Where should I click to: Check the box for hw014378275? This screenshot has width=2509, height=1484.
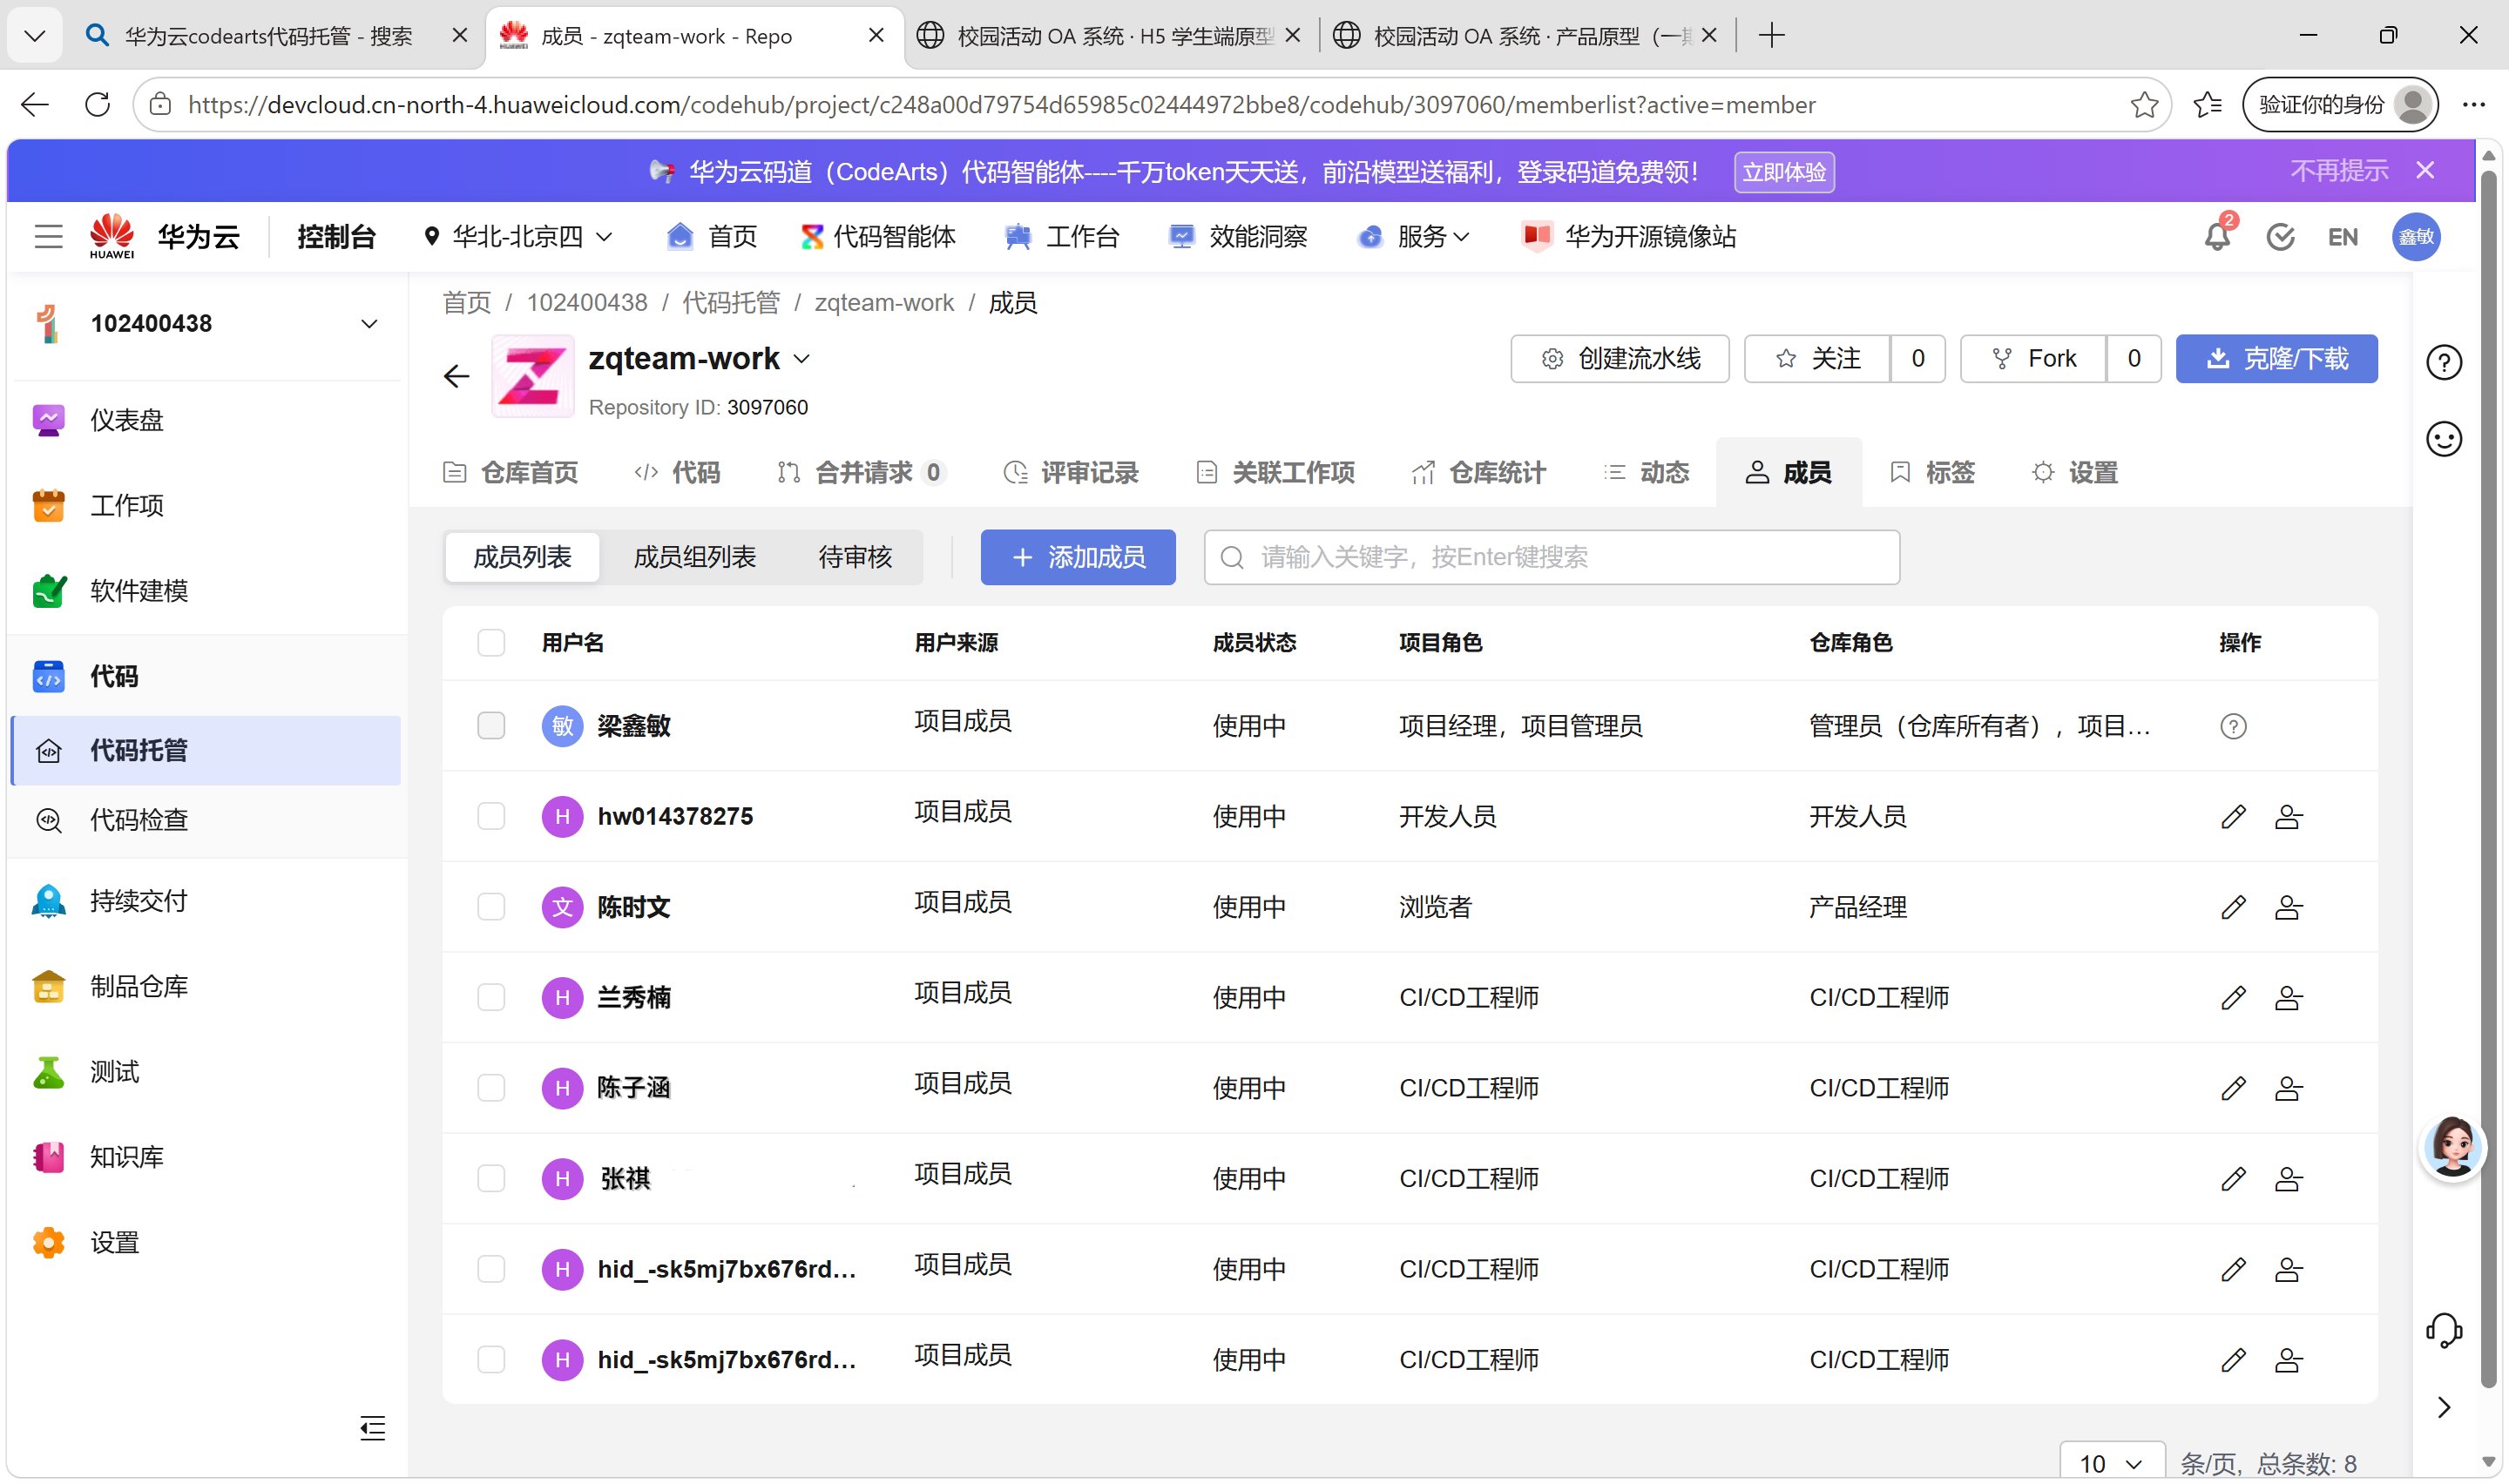point(491,816)
